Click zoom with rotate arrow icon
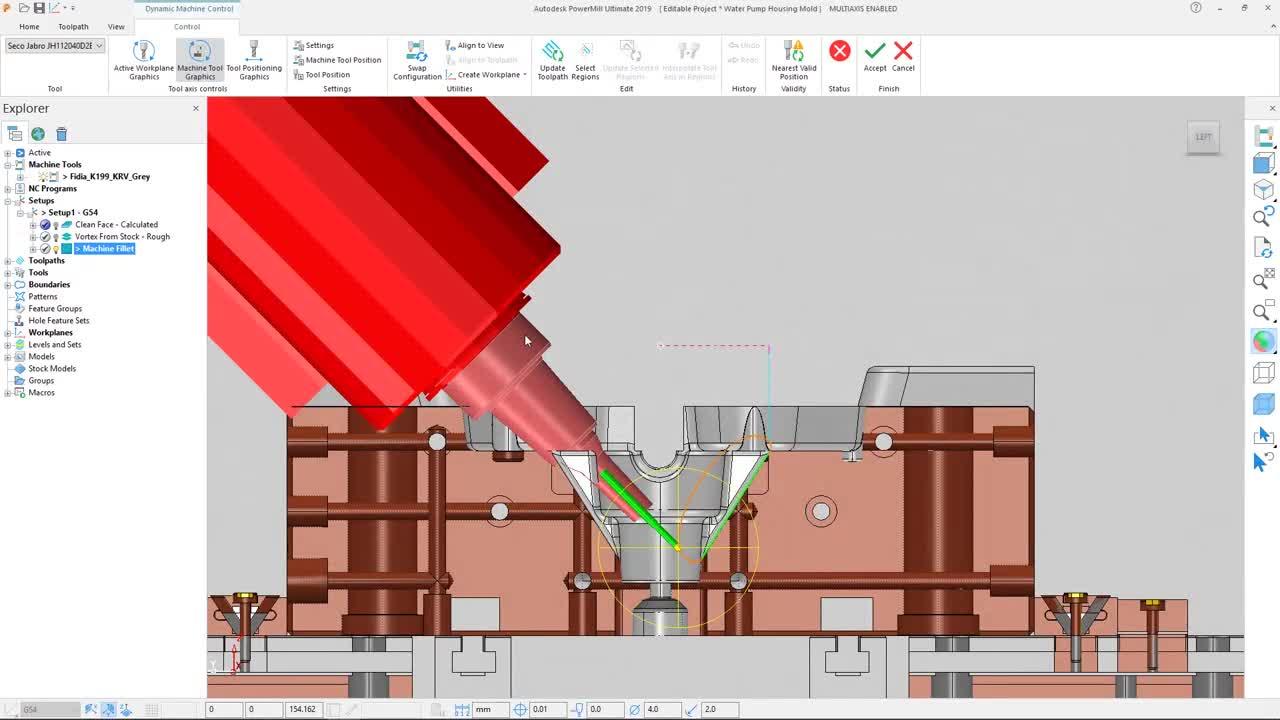 click(1263, 216)
